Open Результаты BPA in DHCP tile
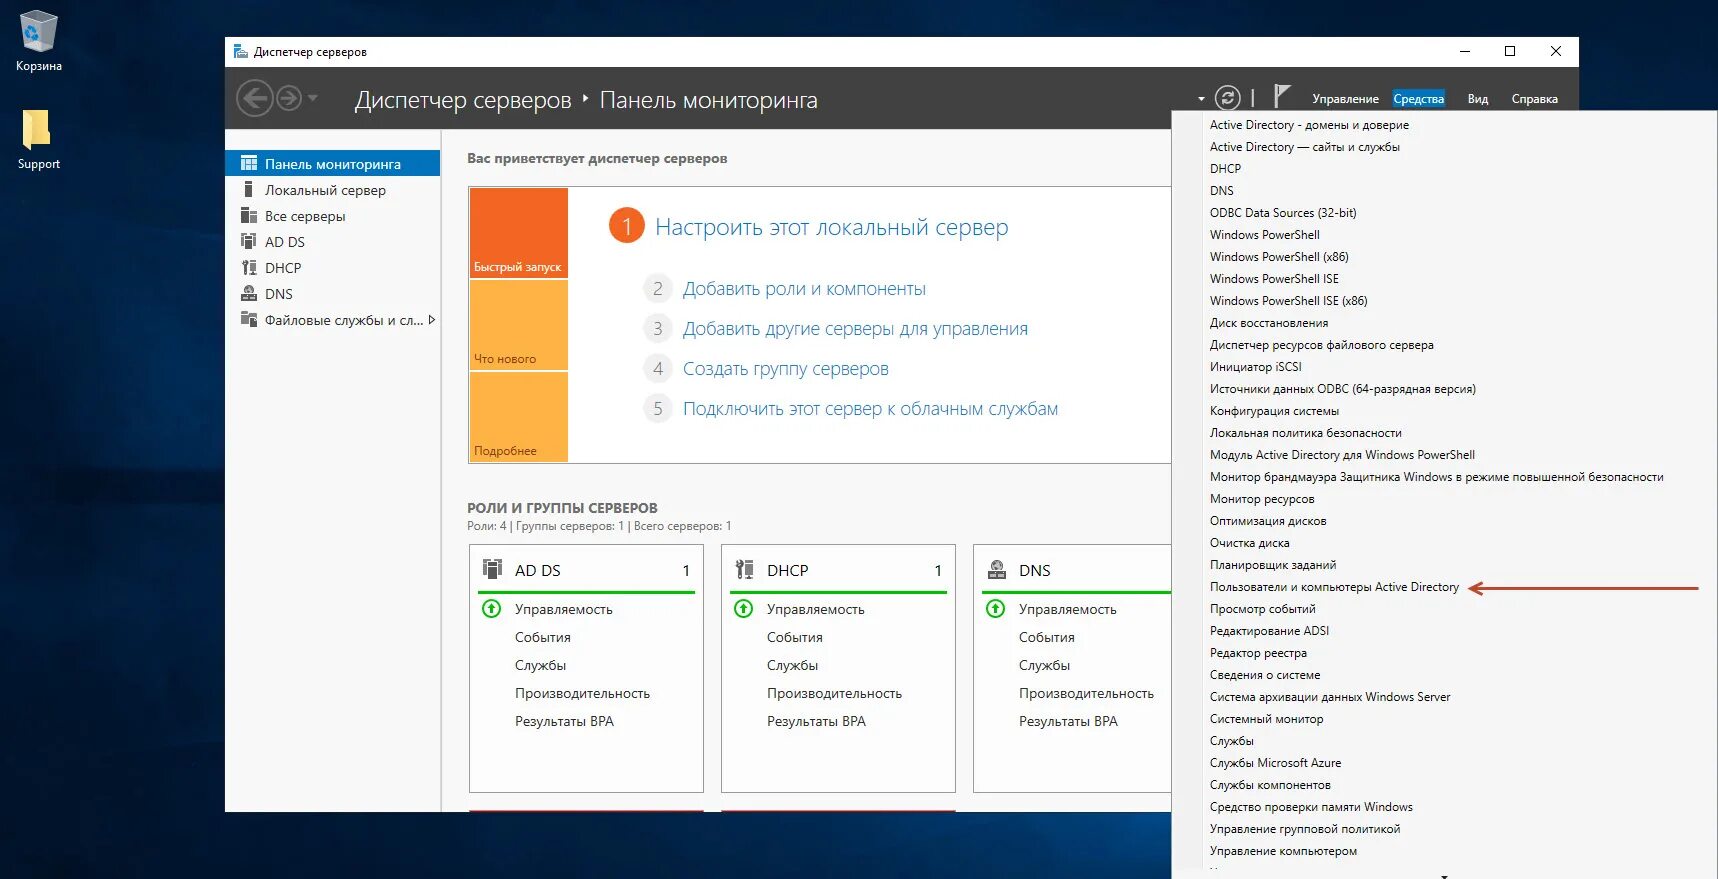1718x879 pixels. pos(816,721)
